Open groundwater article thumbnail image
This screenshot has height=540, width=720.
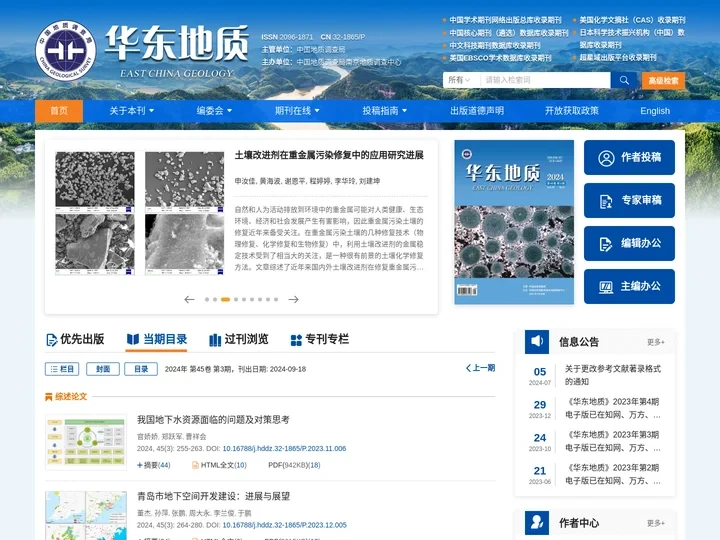pyautogui.click(x=86, y=442)
